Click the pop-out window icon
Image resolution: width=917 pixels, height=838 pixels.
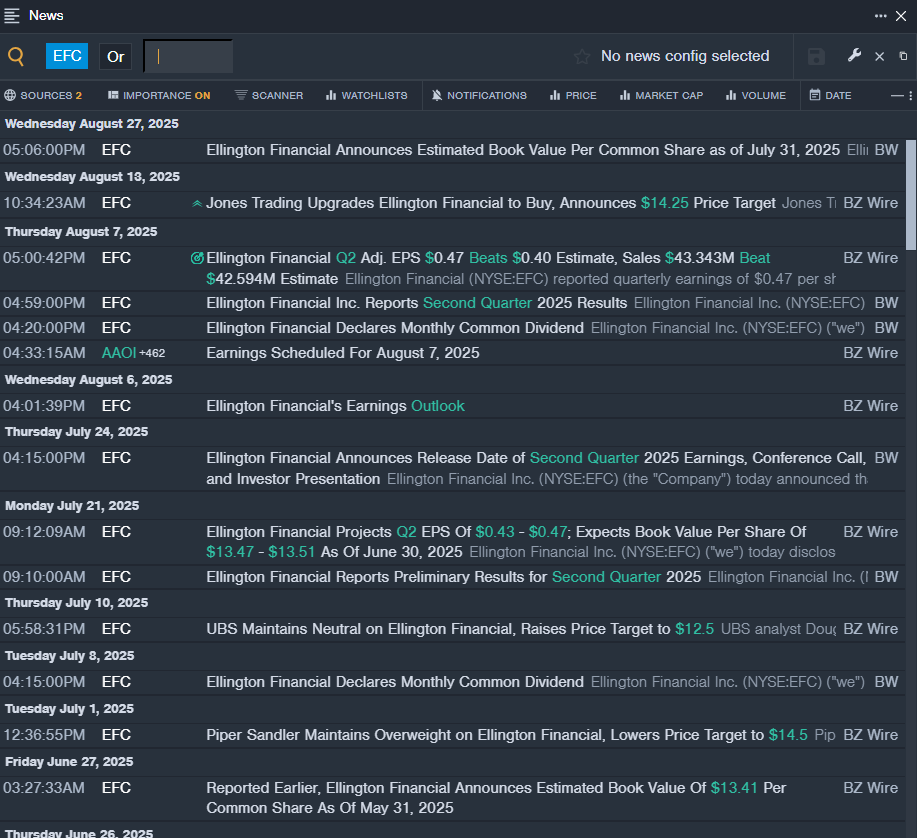[x=903, y=56]
